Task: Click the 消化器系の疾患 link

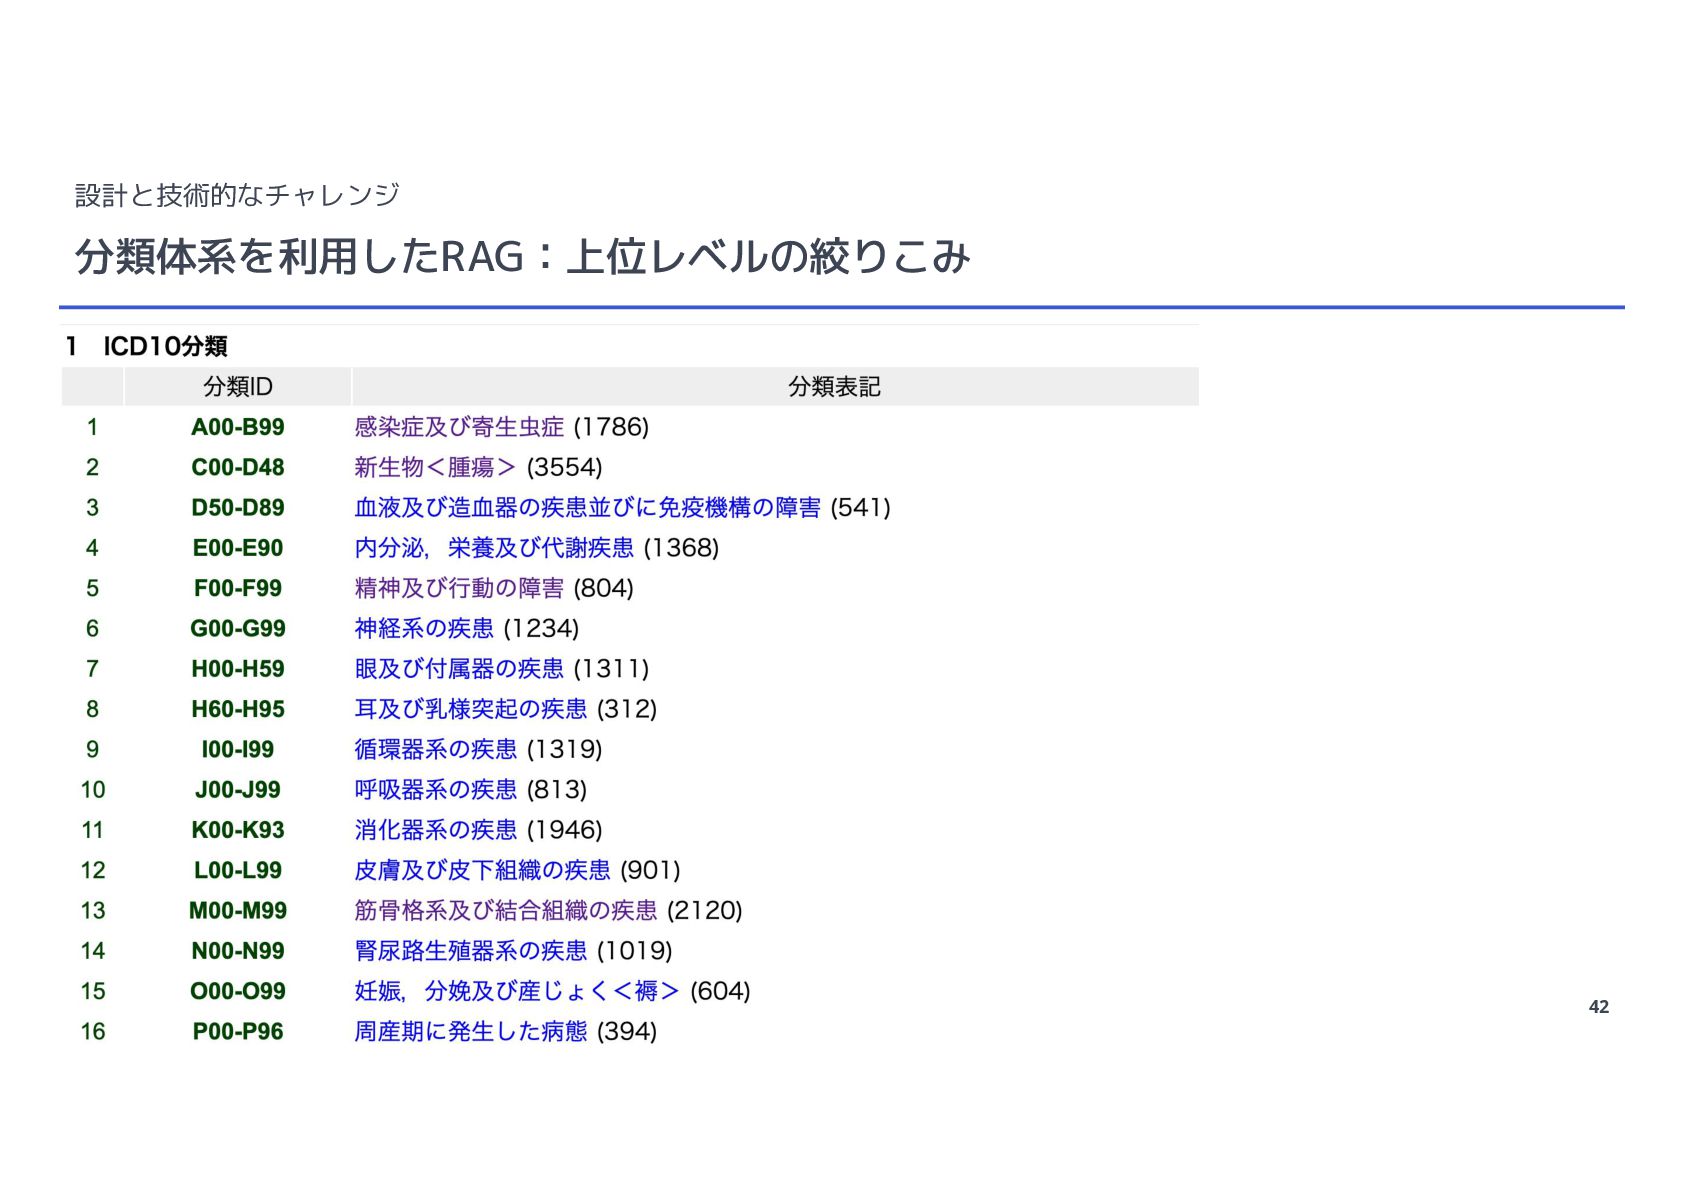Action: (436, 830)
